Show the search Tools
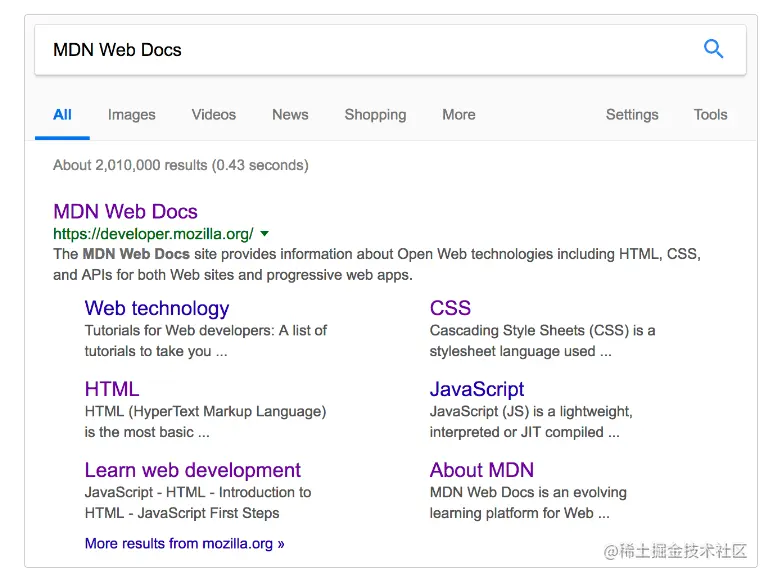 pyautogui.click(x=710, y=115)
